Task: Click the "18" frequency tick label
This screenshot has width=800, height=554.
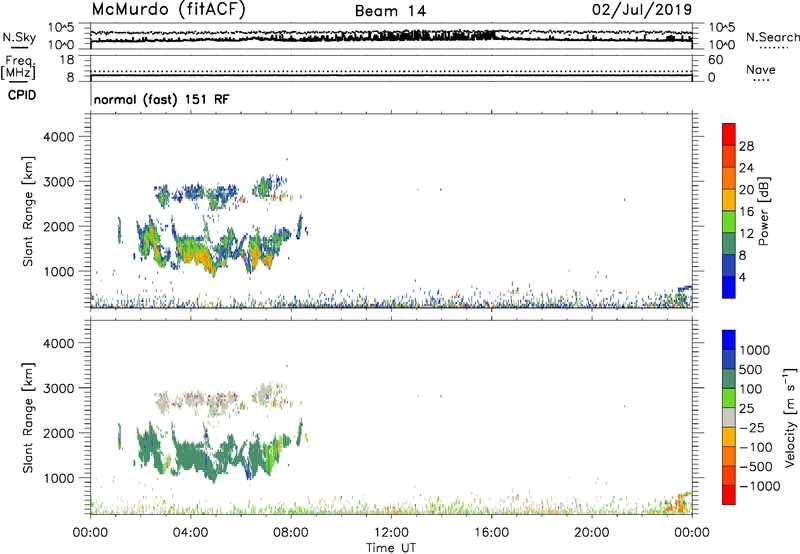Action: pos(67,60)
